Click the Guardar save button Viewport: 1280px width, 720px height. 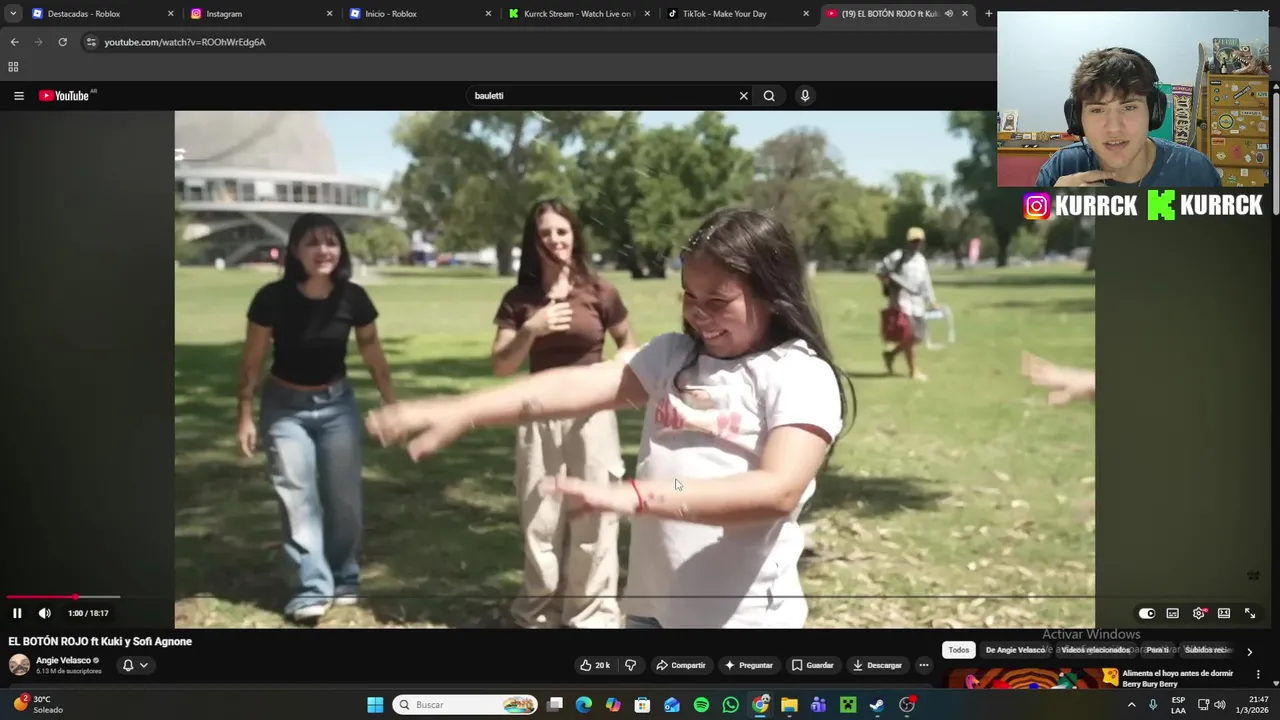(x=812, y=665)
